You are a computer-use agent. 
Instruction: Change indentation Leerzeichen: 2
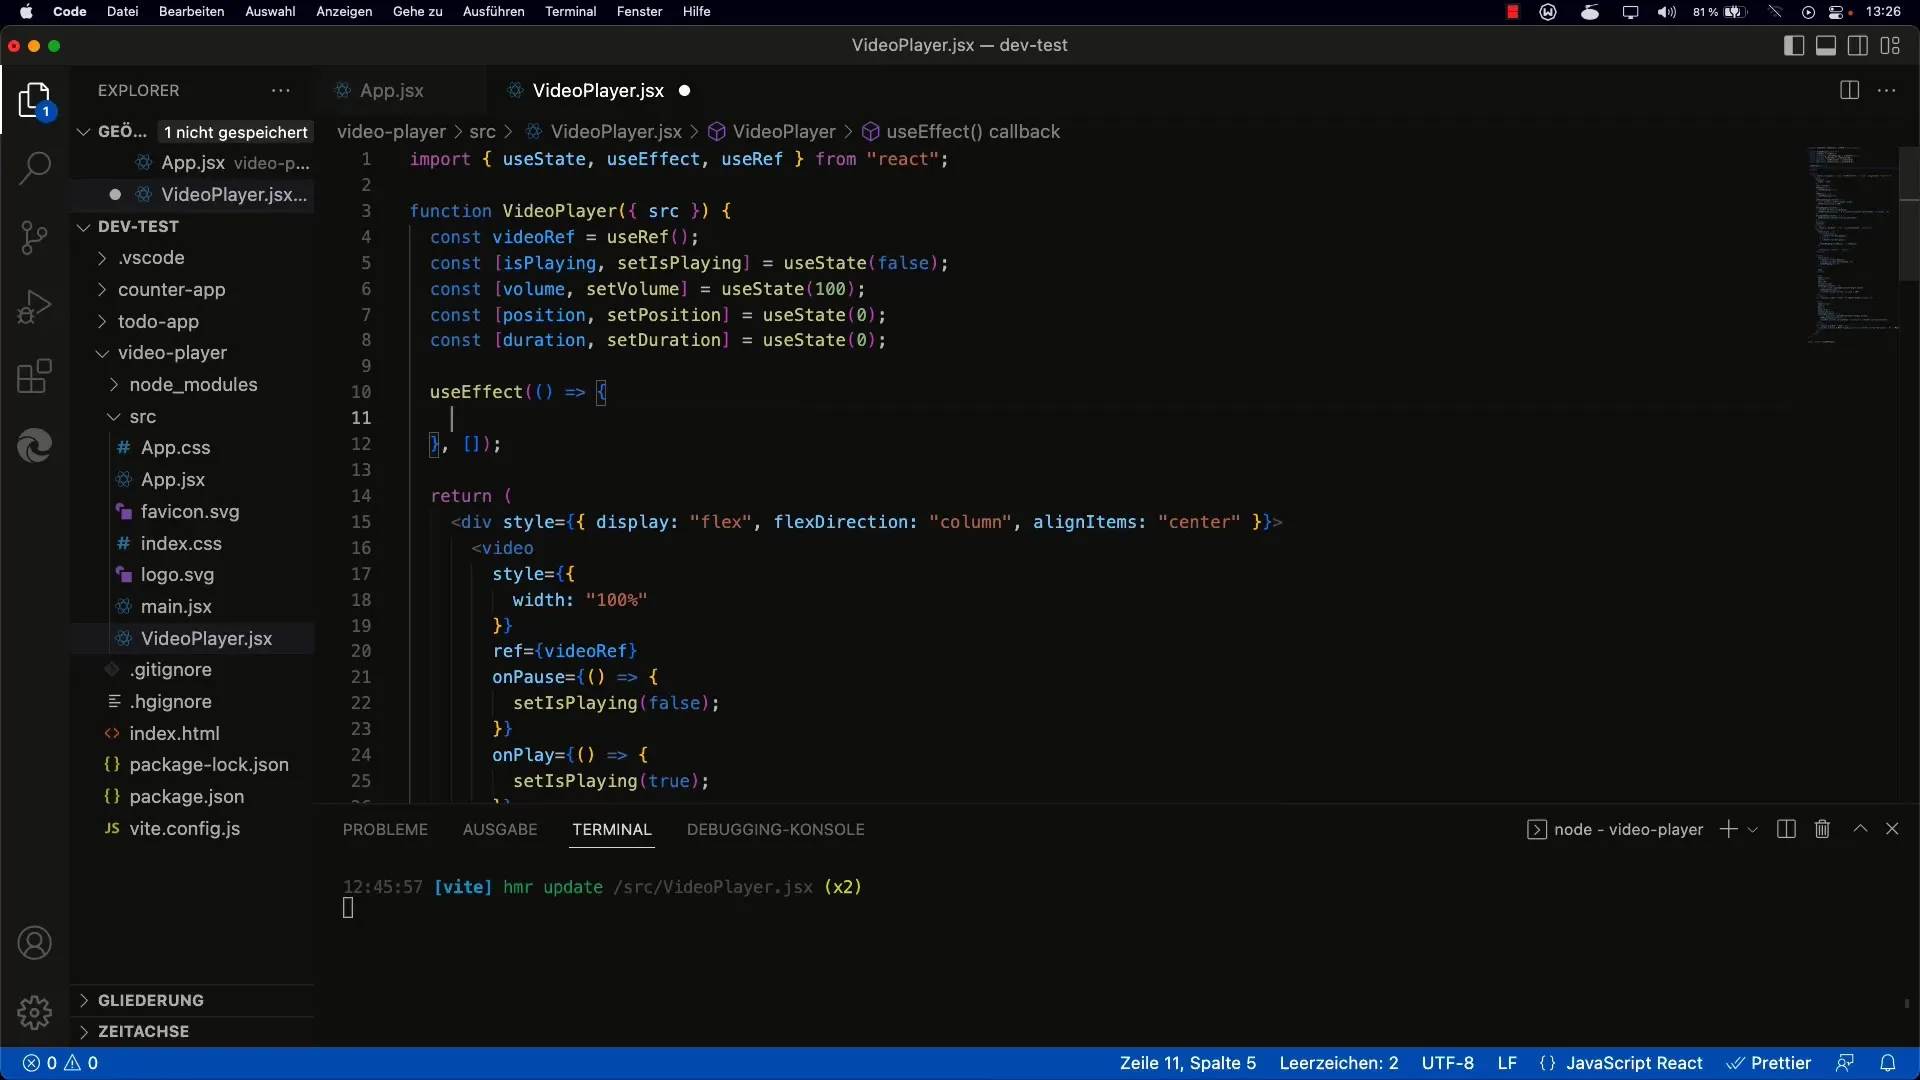1338,1063
